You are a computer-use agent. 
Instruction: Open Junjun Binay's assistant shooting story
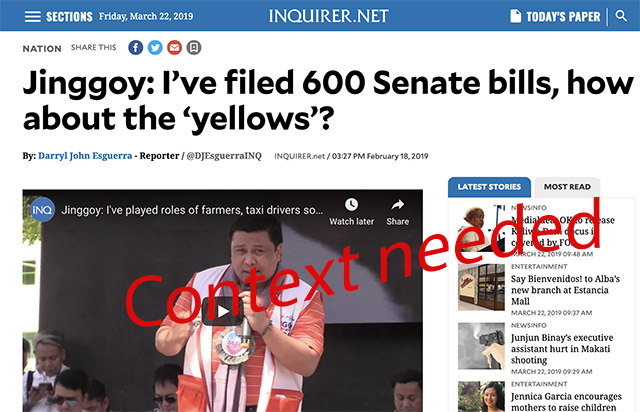(x=562, y=349)
